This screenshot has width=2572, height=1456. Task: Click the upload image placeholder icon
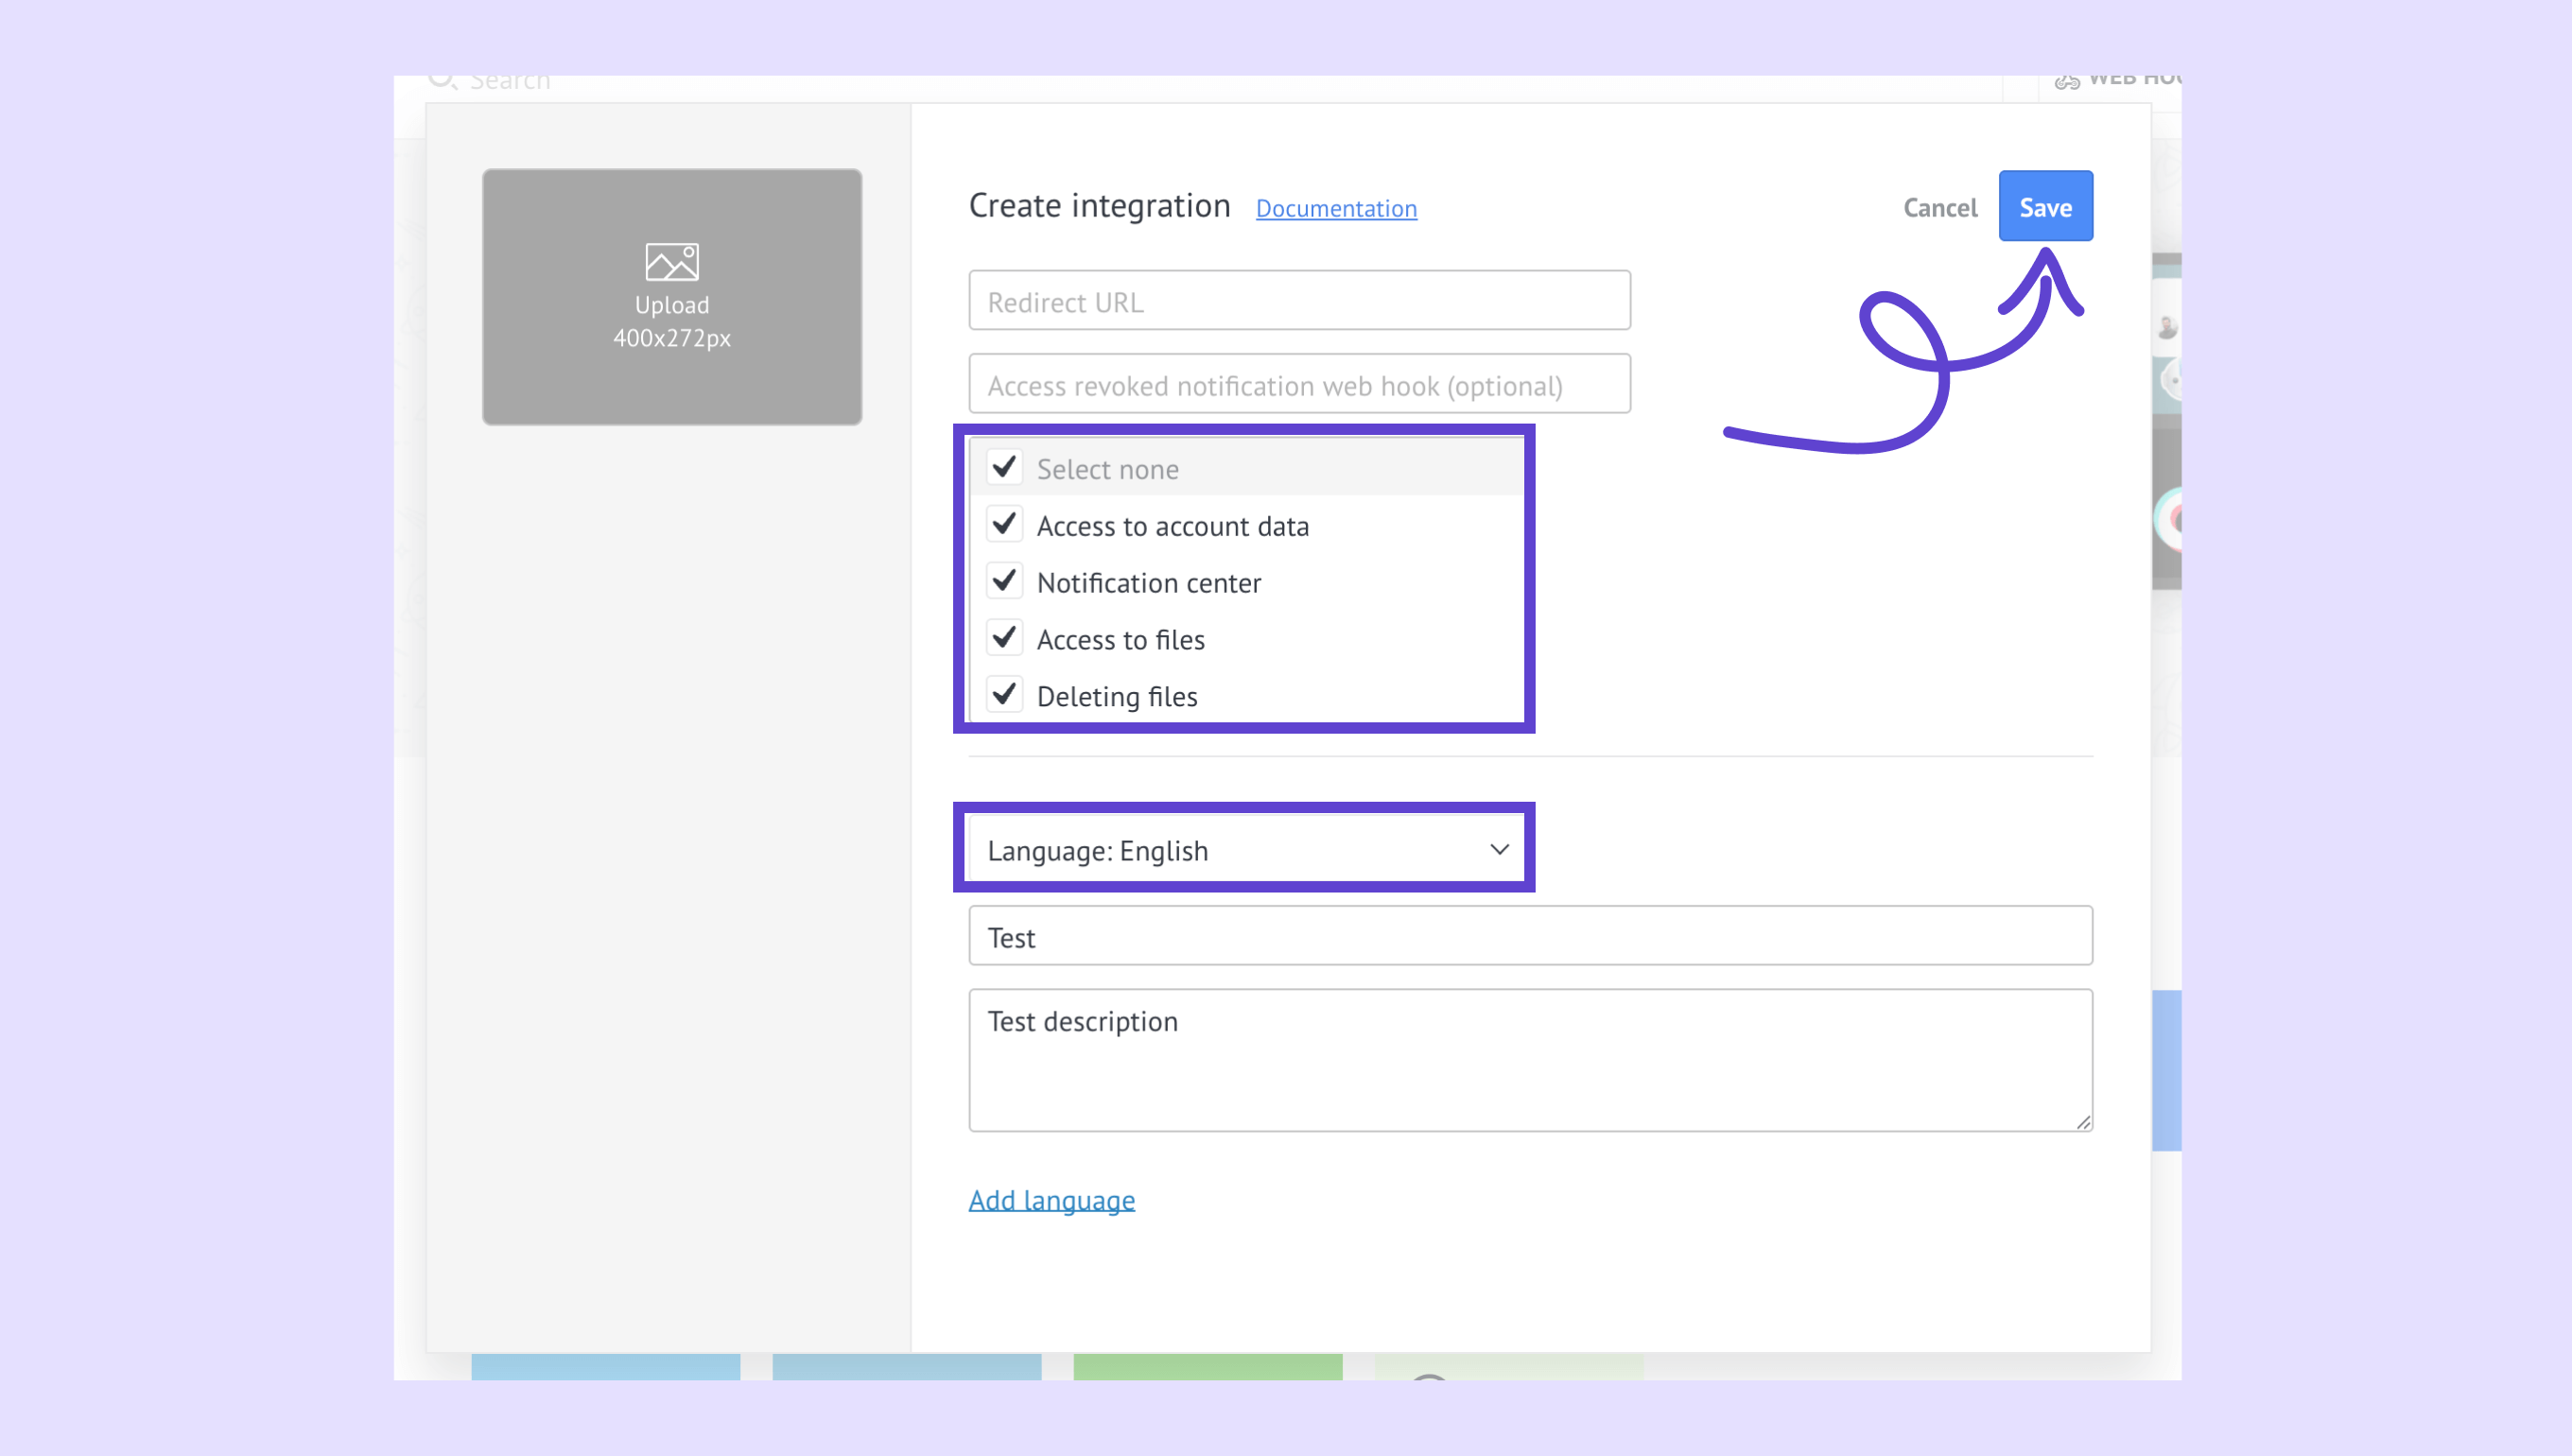pos(671,262)
